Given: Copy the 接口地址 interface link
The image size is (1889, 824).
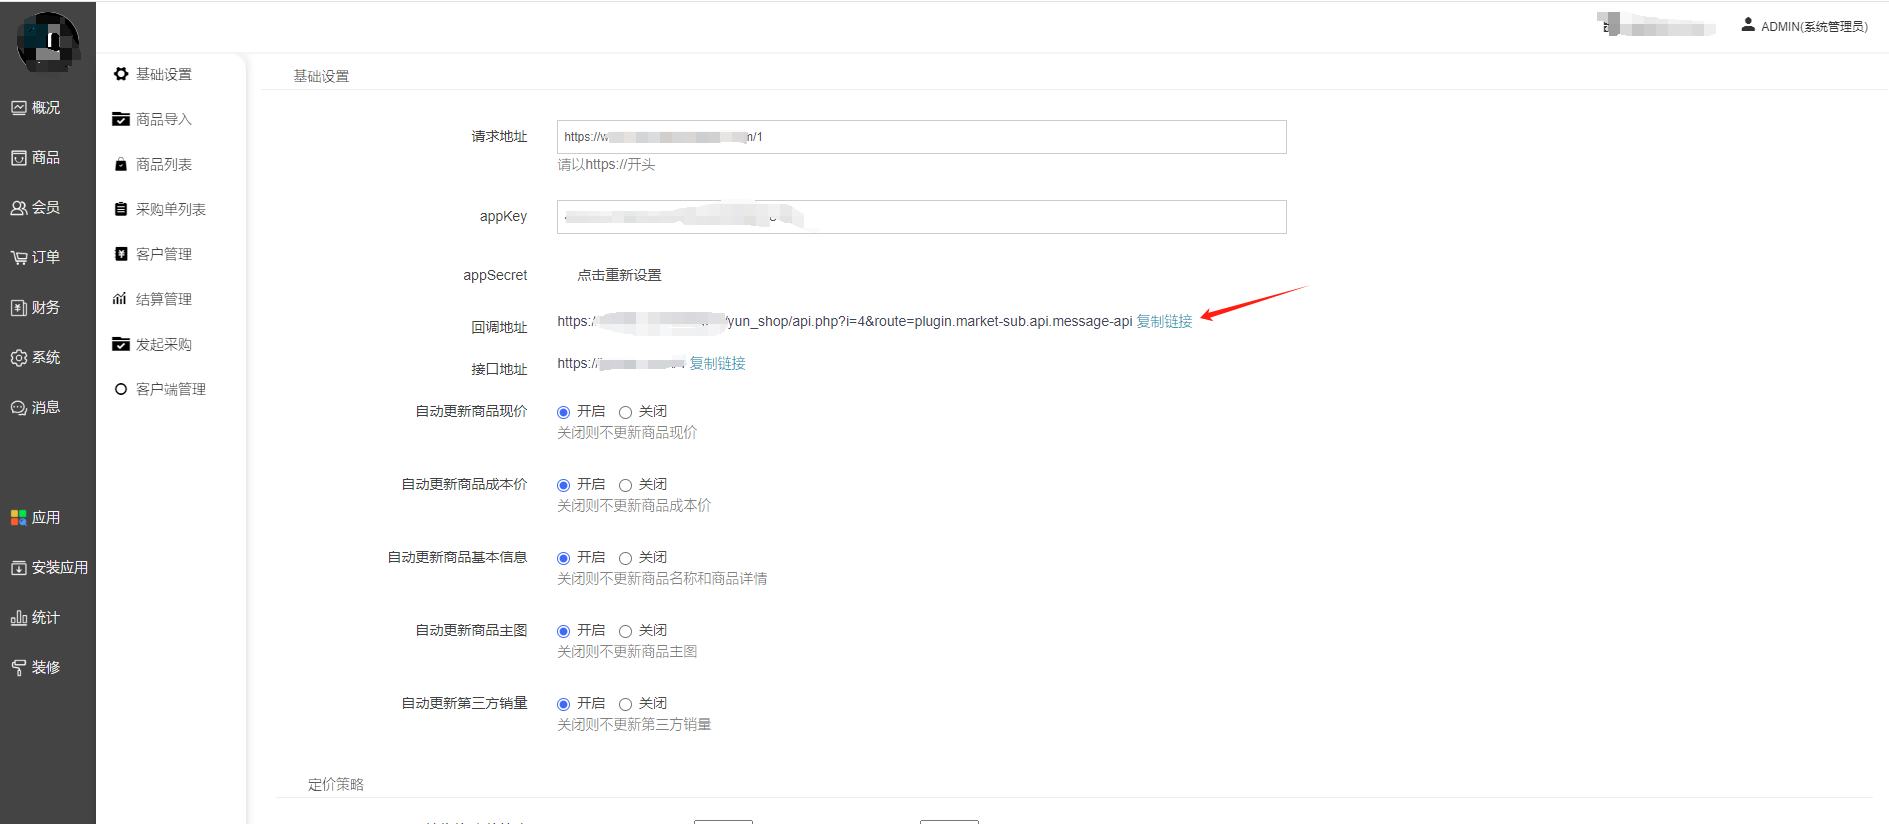Looking at the screenshot, I should coord(717,363).
